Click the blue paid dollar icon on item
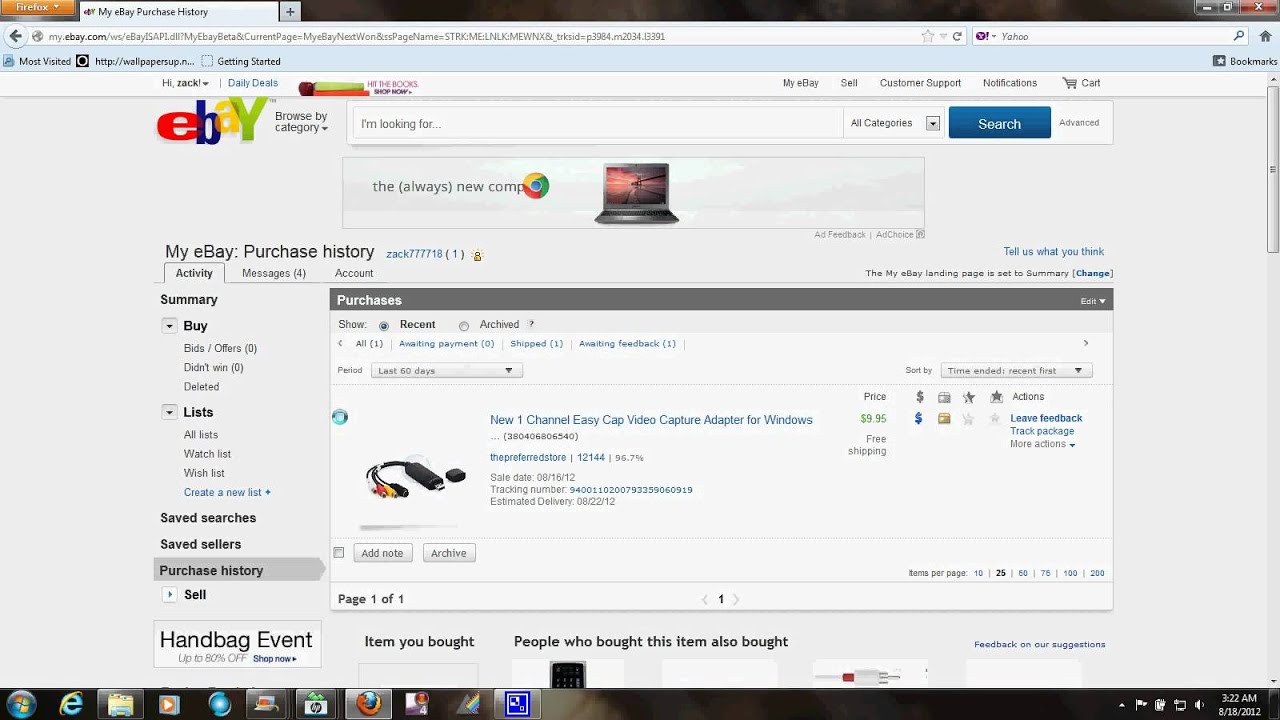Image resolution: width=1280 pixels, height=720 pixels. click(x=918, y=419)
